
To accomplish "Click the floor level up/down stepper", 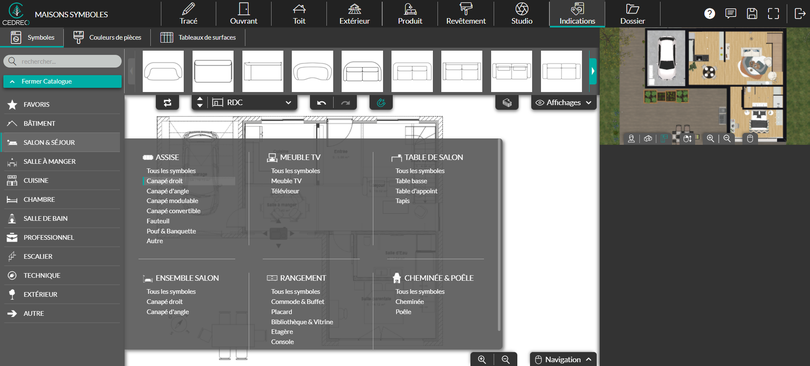I will click(199, 103).
